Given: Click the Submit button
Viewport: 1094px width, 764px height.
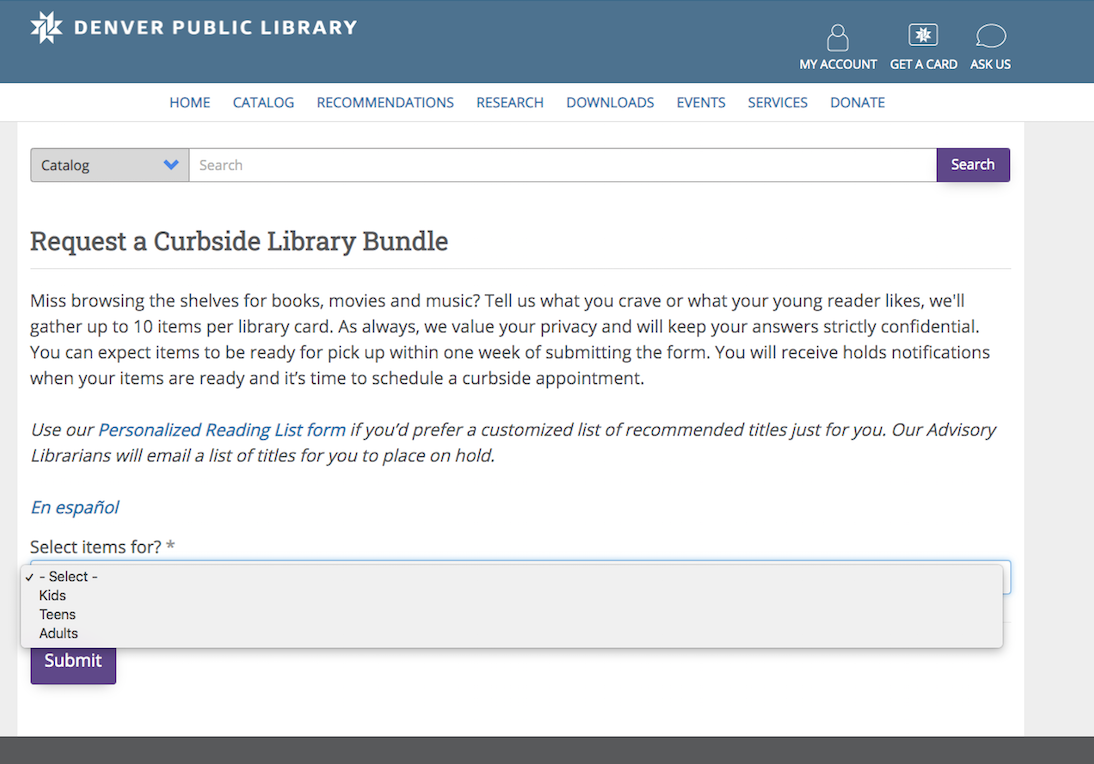Looking at the screenshot, I should point(73,665).
